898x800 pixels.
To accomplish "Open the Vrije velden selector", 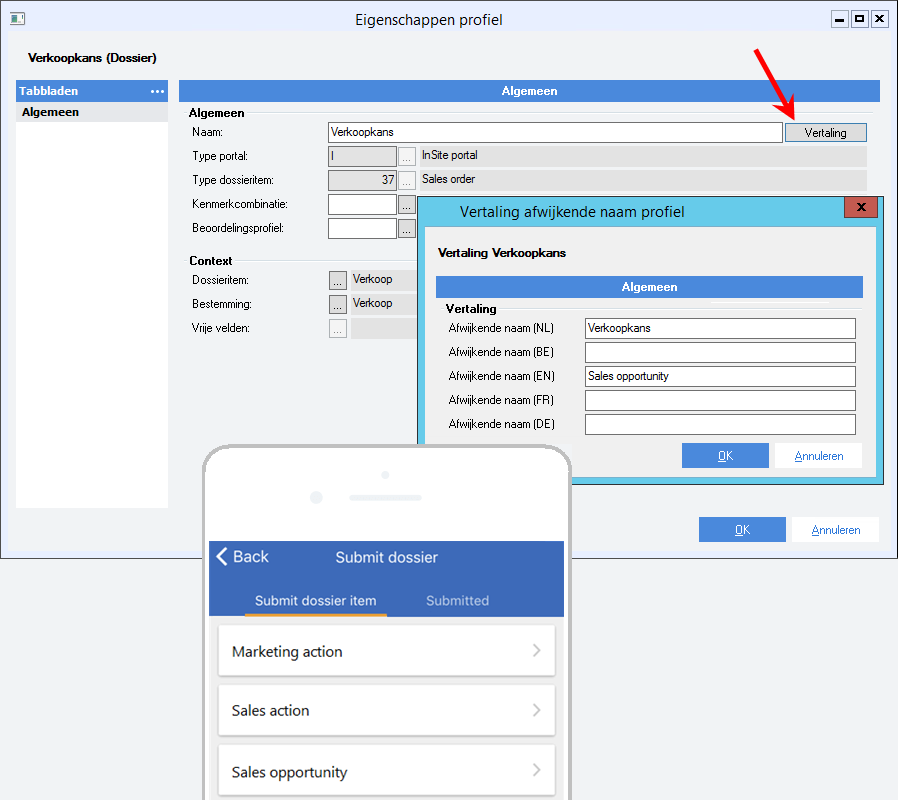I will tap(337, 327).
